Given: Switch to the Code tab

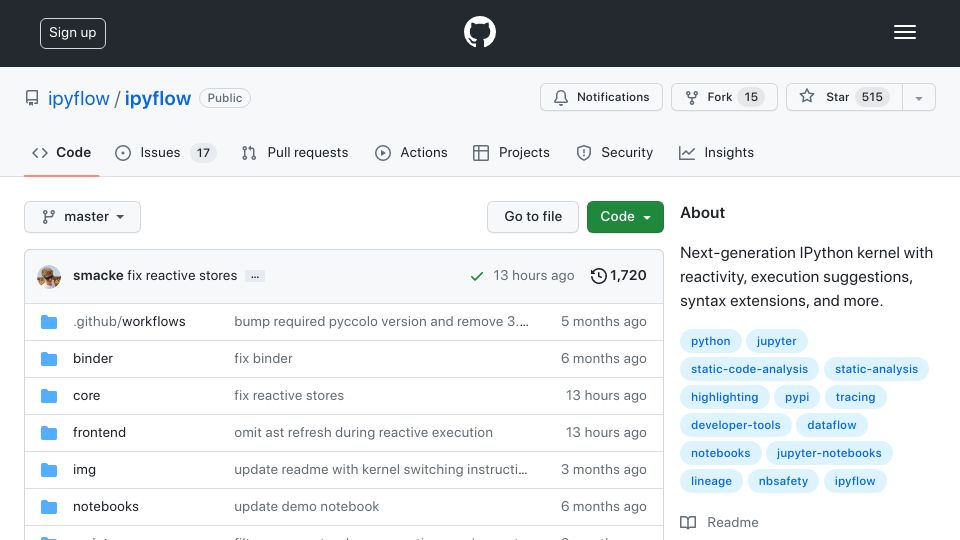Looking at the screenshot, I should [x=62, y=152].
